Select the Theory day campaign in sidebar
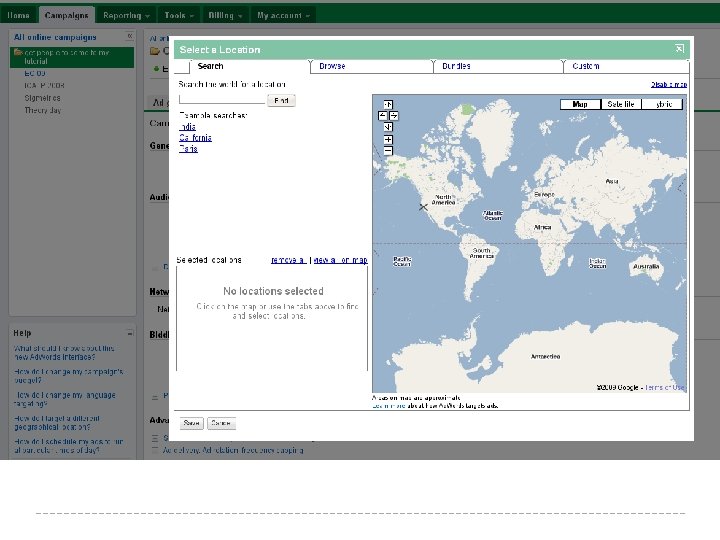 [x=43, y=110]
